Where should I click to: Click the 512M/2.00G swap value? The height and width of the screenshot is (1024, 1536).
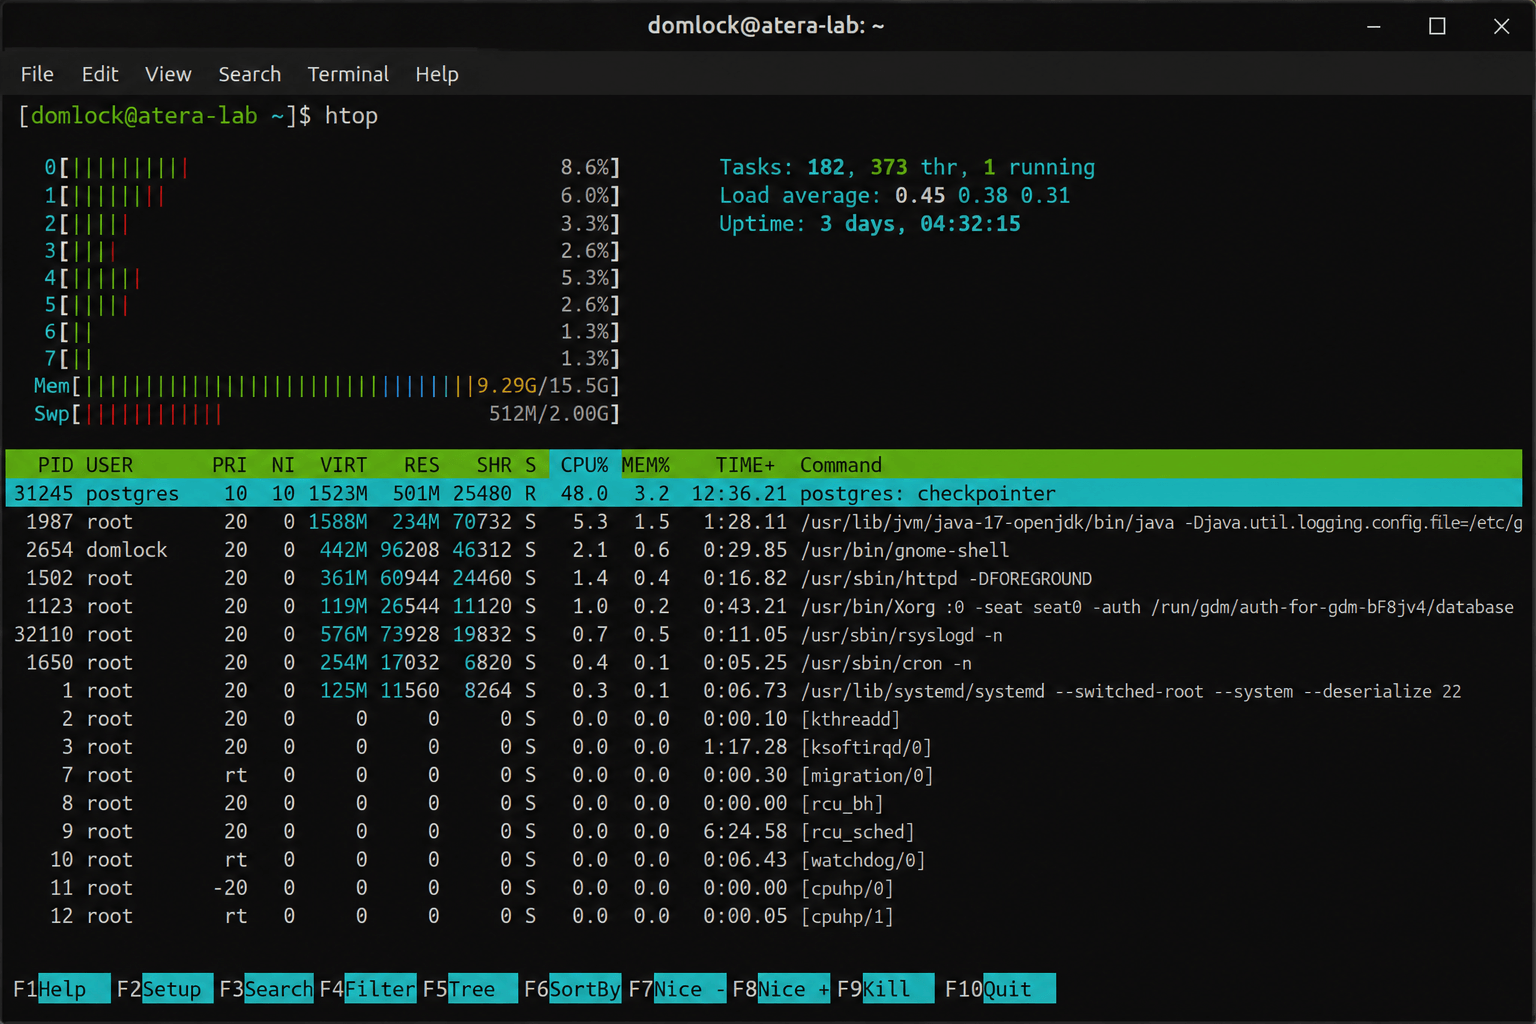tap(549, 413)
